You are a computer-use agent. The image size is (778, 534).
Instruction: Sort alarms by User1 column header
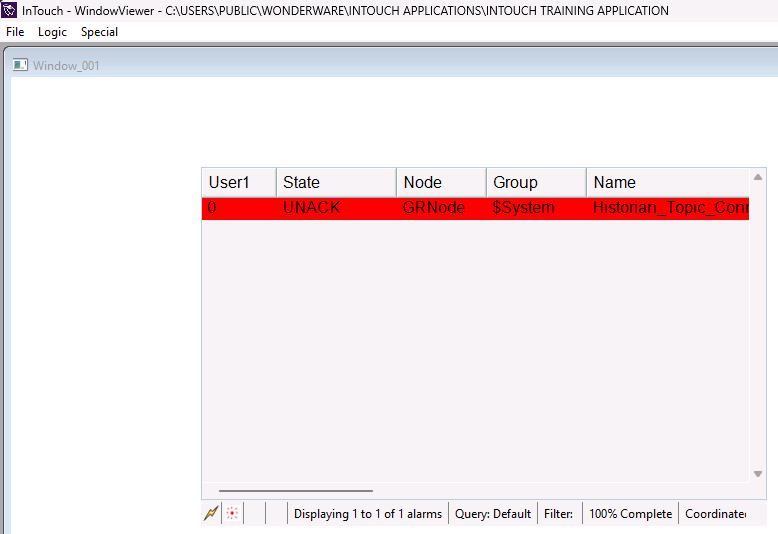(x=239, y=183)
